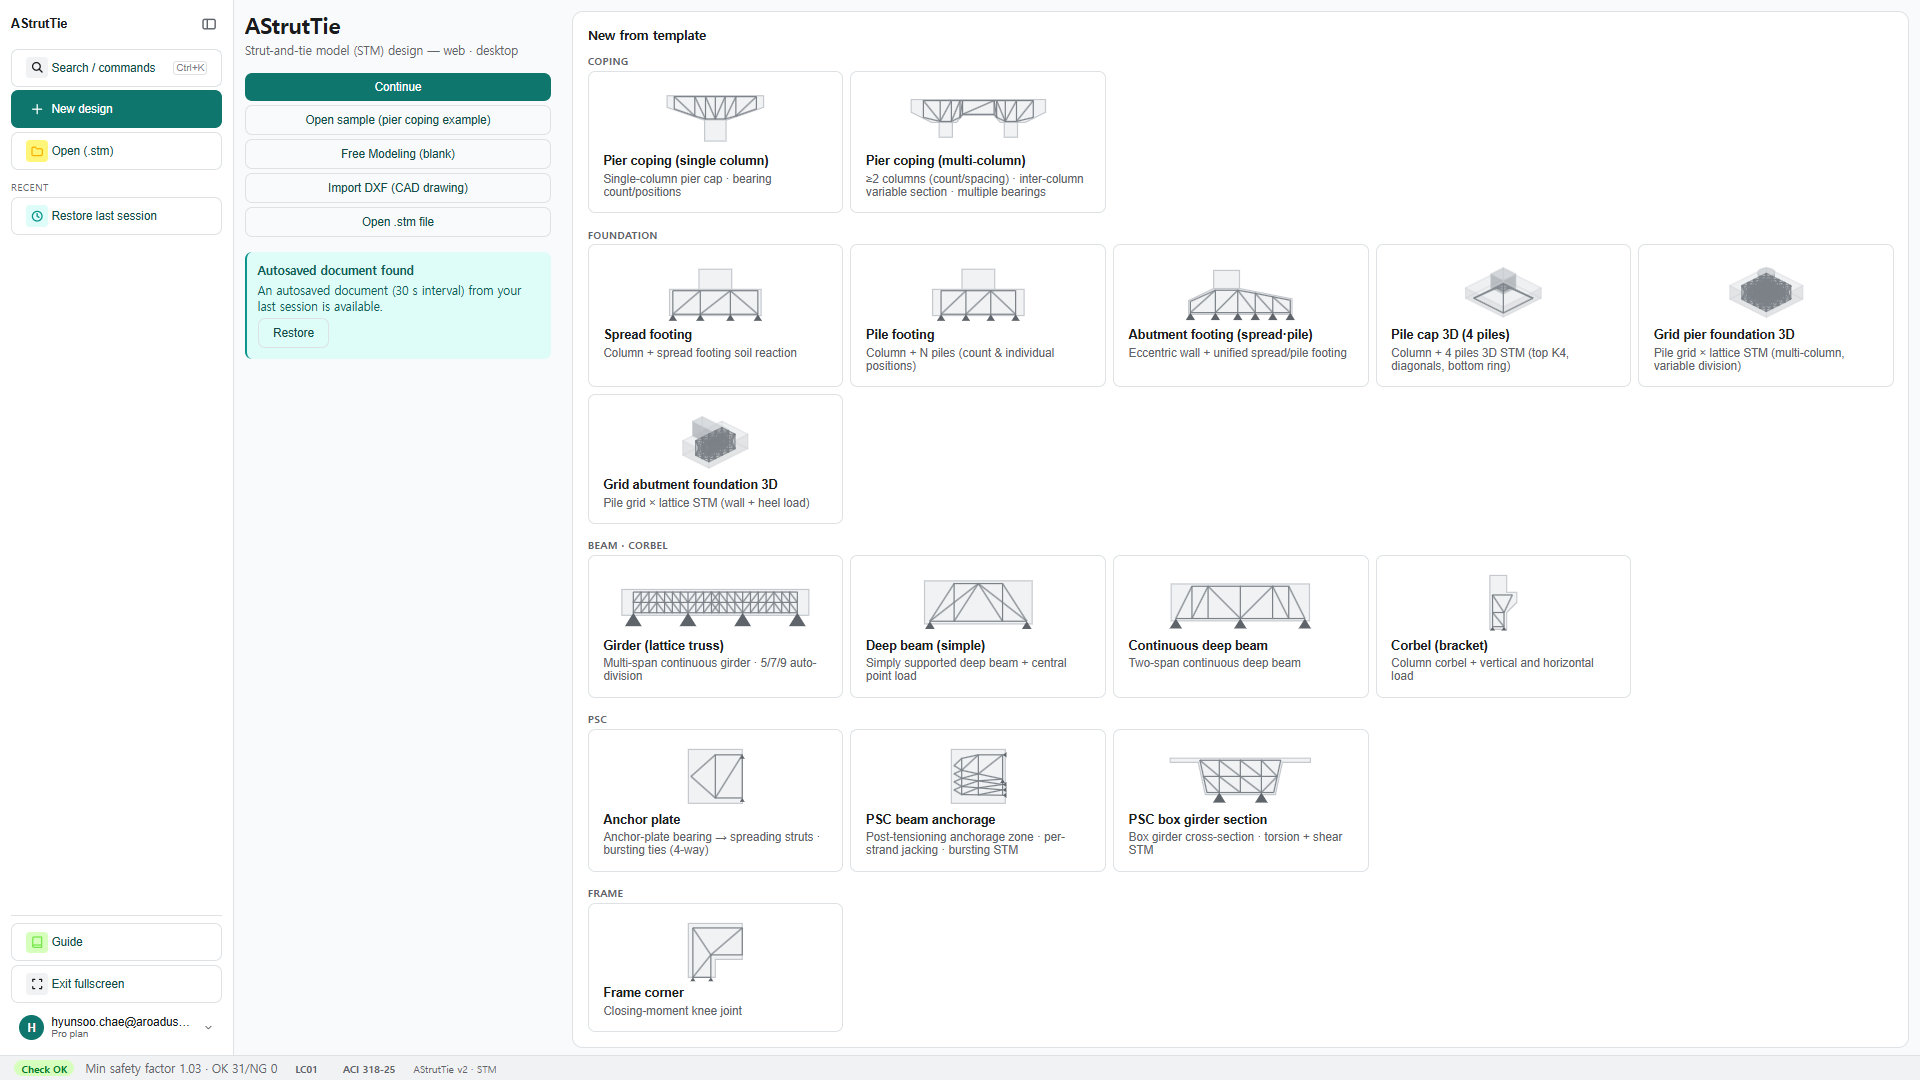Click the Pile footing title text
The image size is (1920, 1080).
(x=900, y=334)
